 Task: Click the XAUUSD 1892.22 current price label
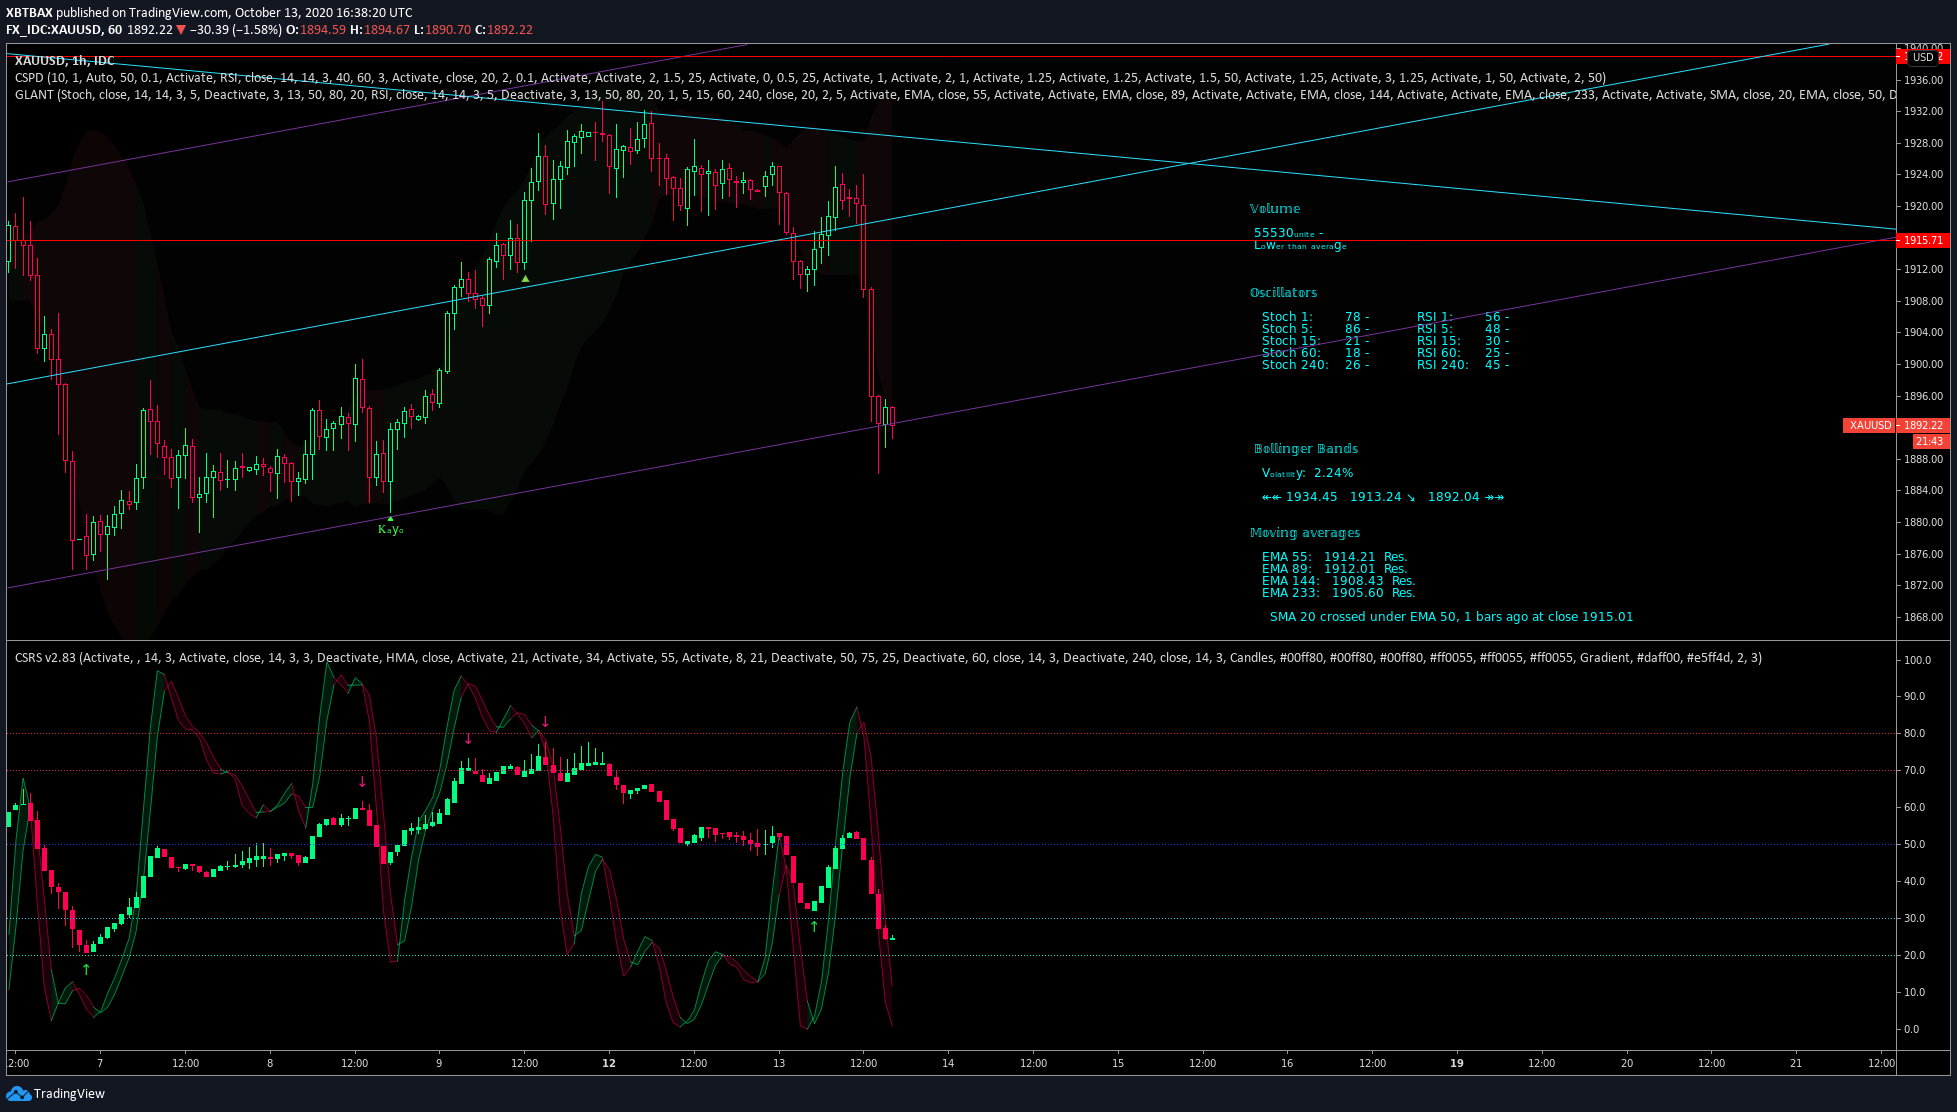point(1895,425)
